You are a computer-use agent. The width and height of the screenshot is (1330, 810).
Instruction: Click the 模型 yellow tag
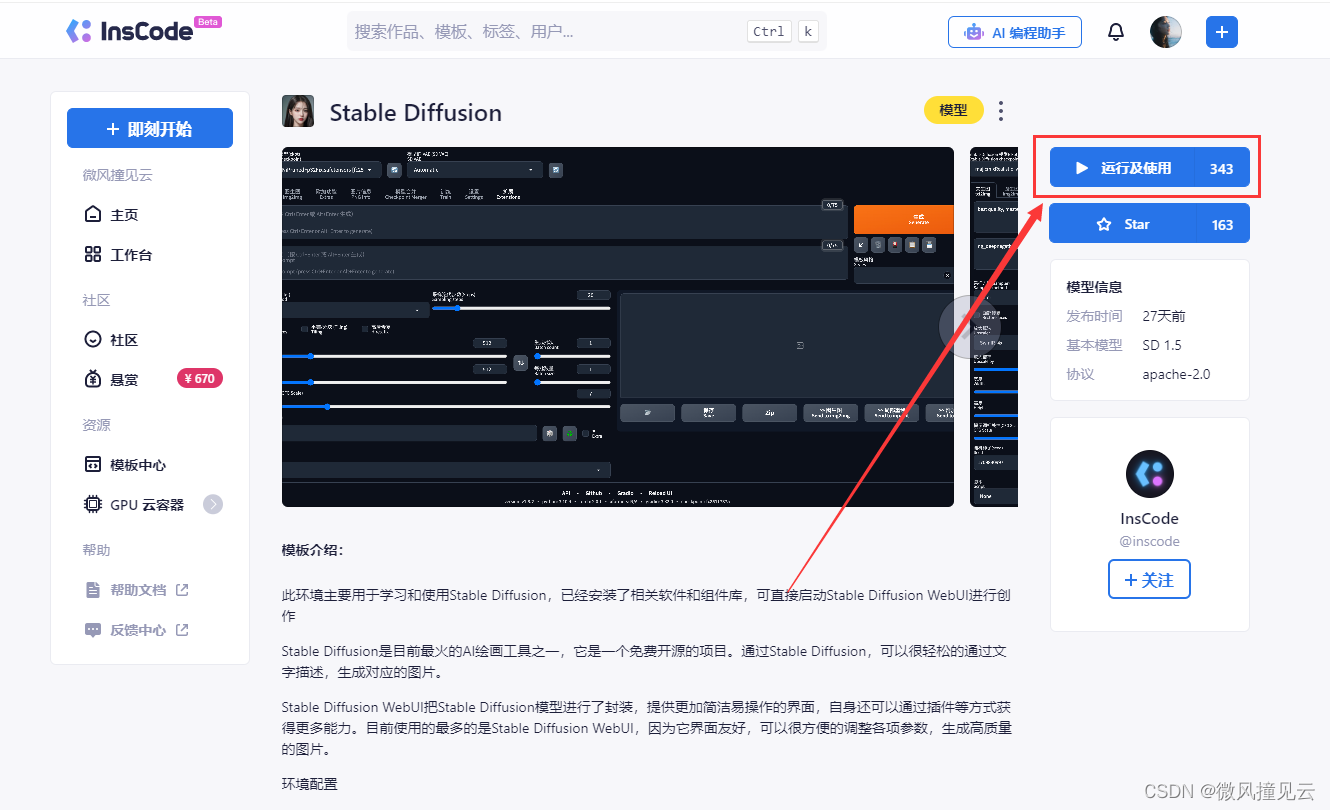click(x=953, y=110)
